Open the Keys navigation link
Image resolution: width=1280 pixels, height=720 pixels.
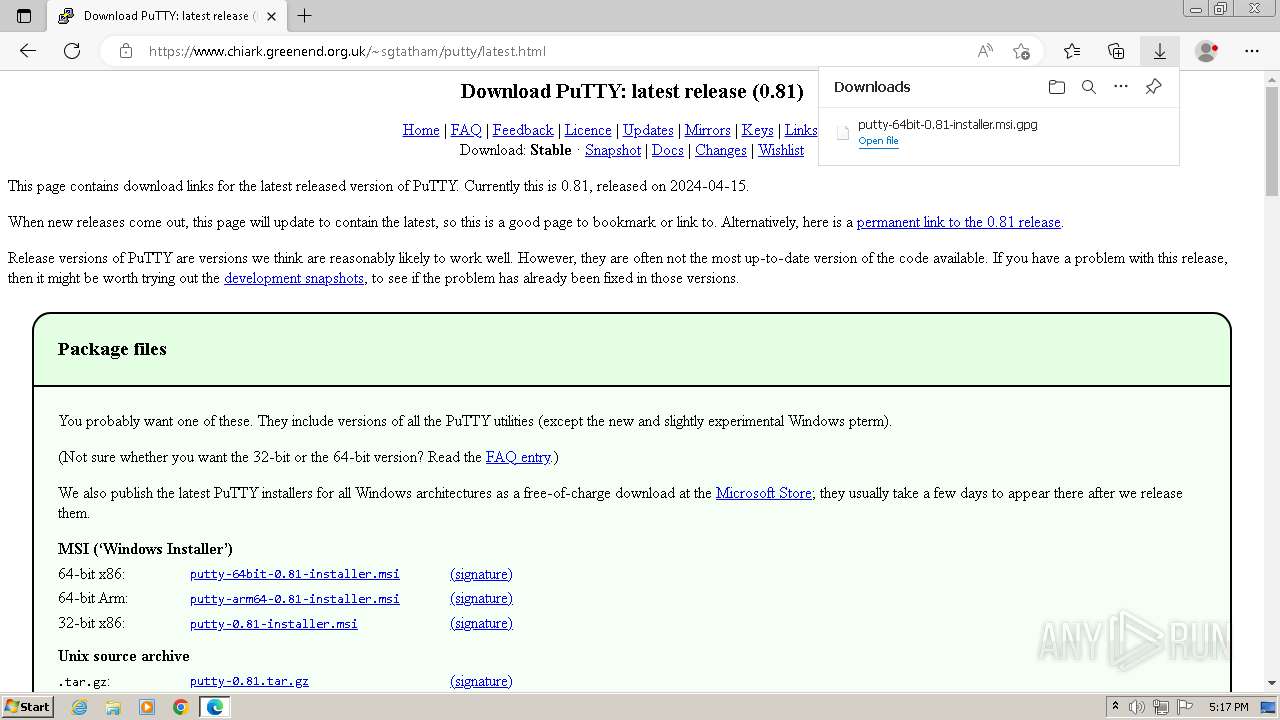click(757, 130)
